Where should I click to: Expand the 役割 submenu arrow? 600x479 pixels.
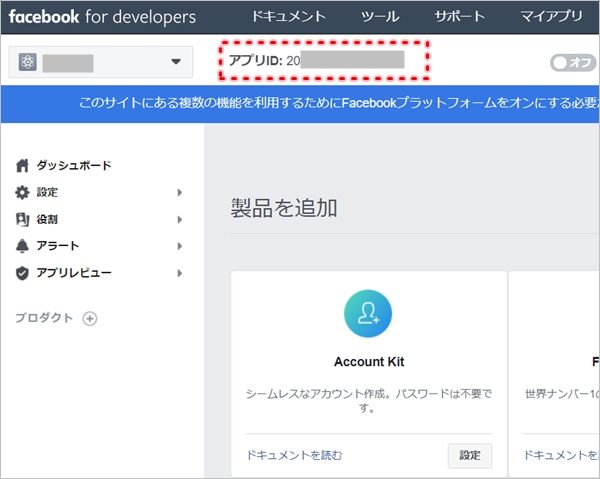[x=179, y=220]
